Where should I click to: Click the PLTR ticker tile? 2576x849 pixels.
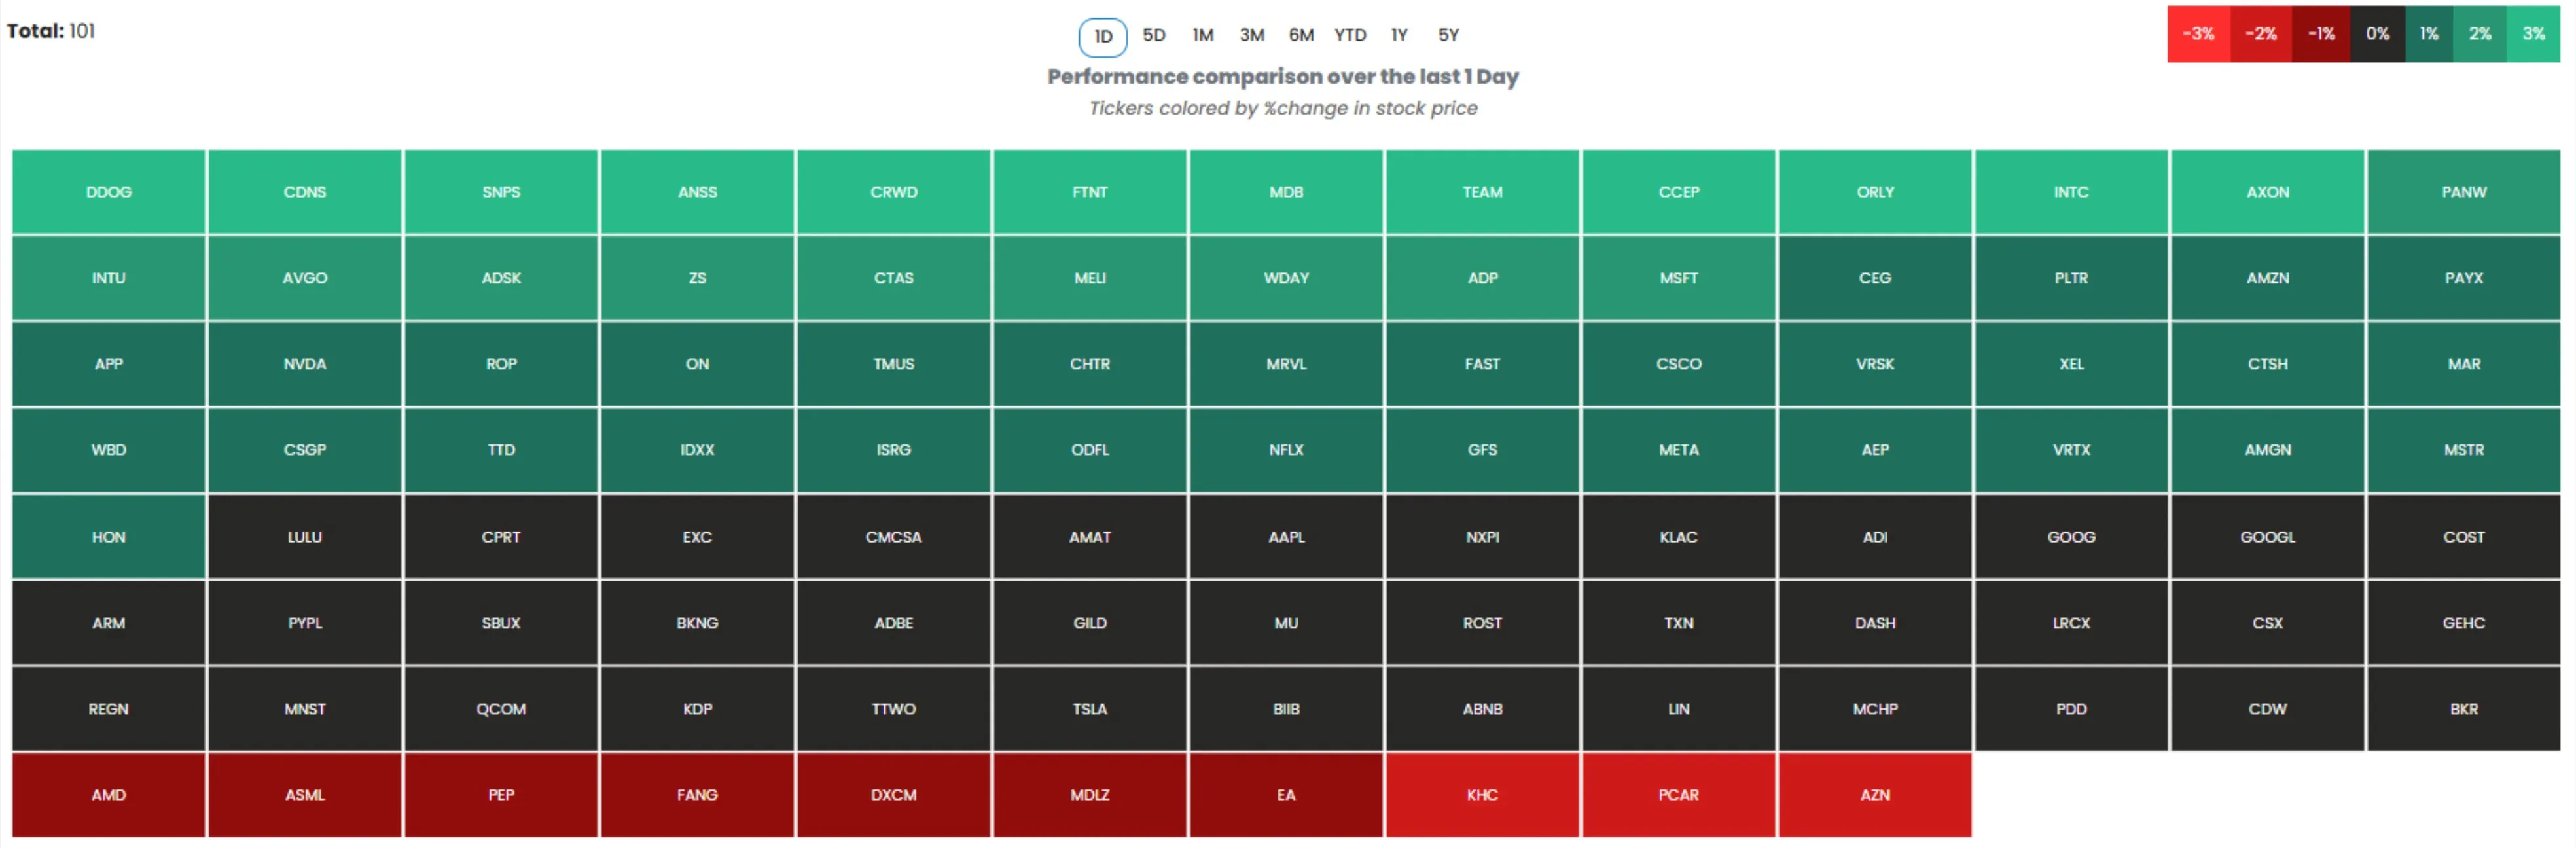[x=2071, y=278]
